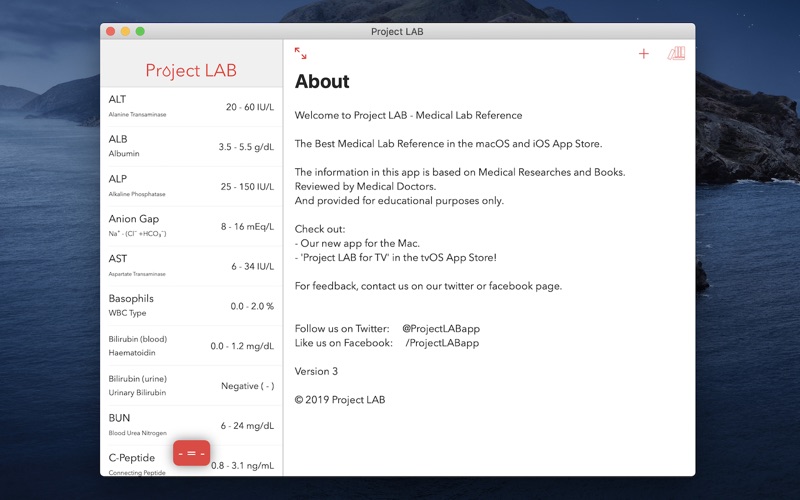Select the ALB Albumin row
This screenshot has width=800, height=500.
(x=191, y=146)
